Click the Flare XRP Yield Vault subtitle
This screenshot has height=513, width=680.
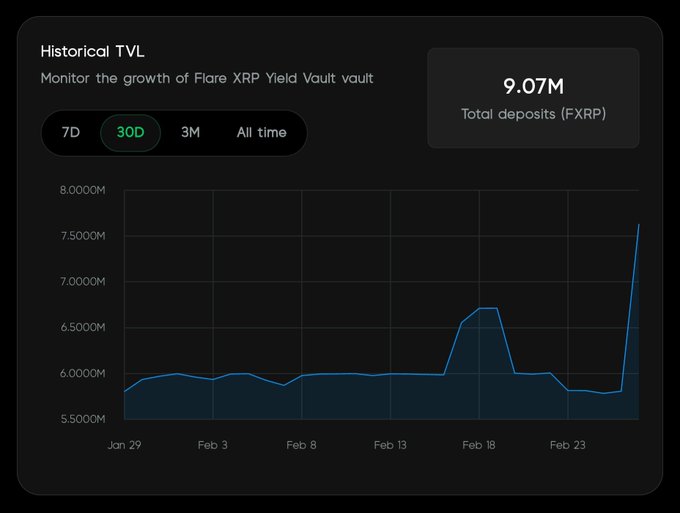[x=207, y=78]
